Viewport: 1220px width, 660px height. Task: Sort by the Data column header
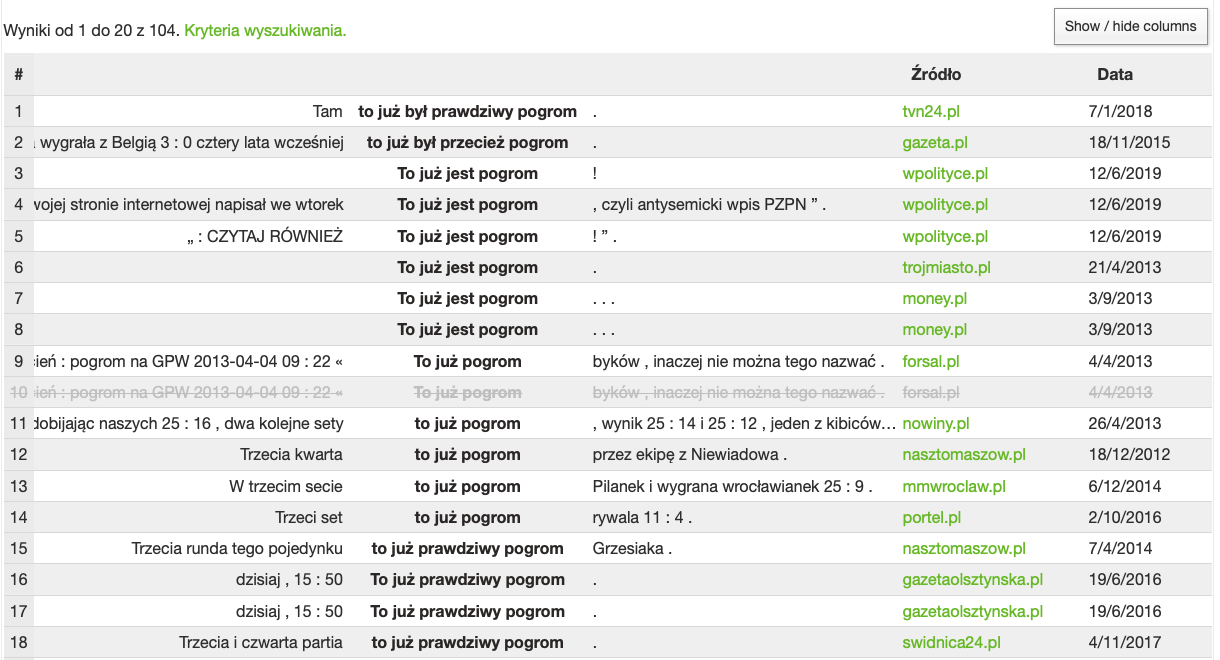coord(1114,74)
